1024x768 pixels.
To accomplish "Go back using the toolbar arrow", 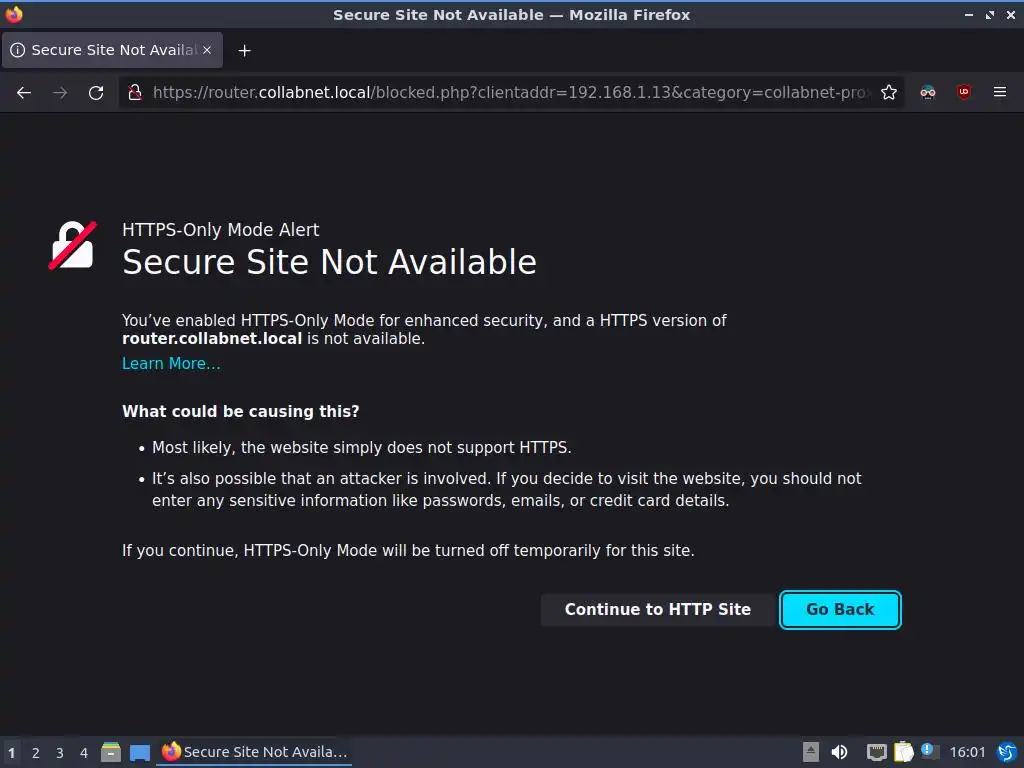I will [x=24, y=93].
